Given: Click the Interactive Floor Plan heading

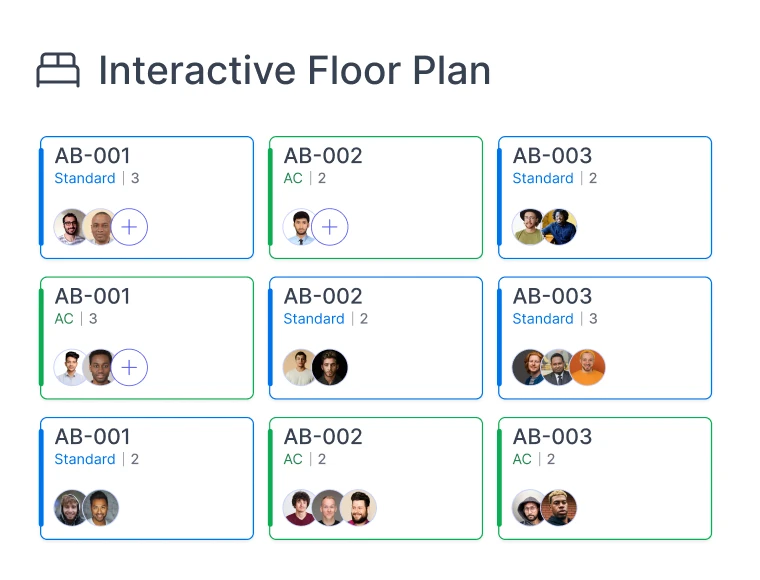Looking at the screenshot, I should tap(294, 71).
